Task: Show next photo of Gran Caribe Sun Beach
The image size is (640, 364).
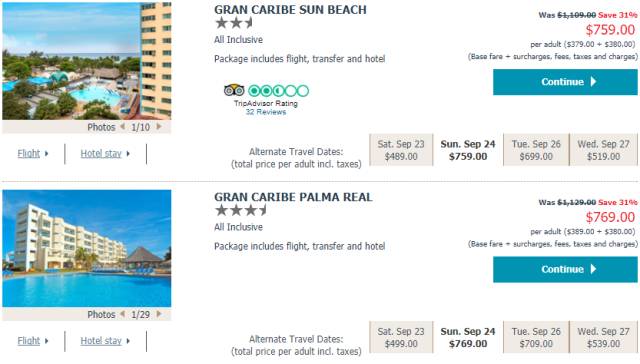Action: pyautogui.click(x=159, y=127)
